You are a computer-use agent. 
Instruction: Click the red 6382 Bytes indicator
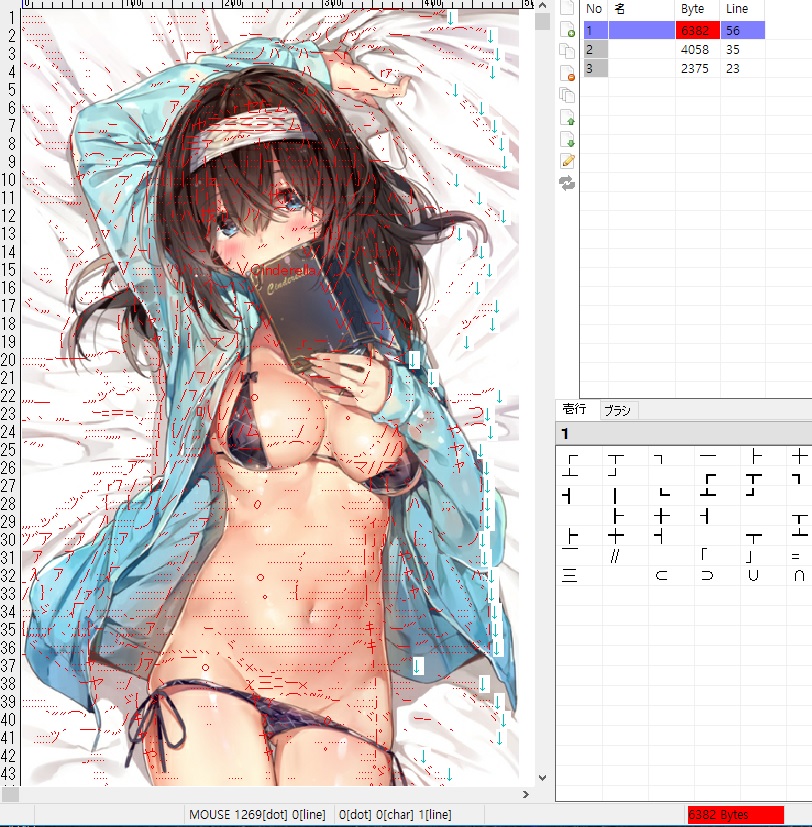click(x=735, y=815)
